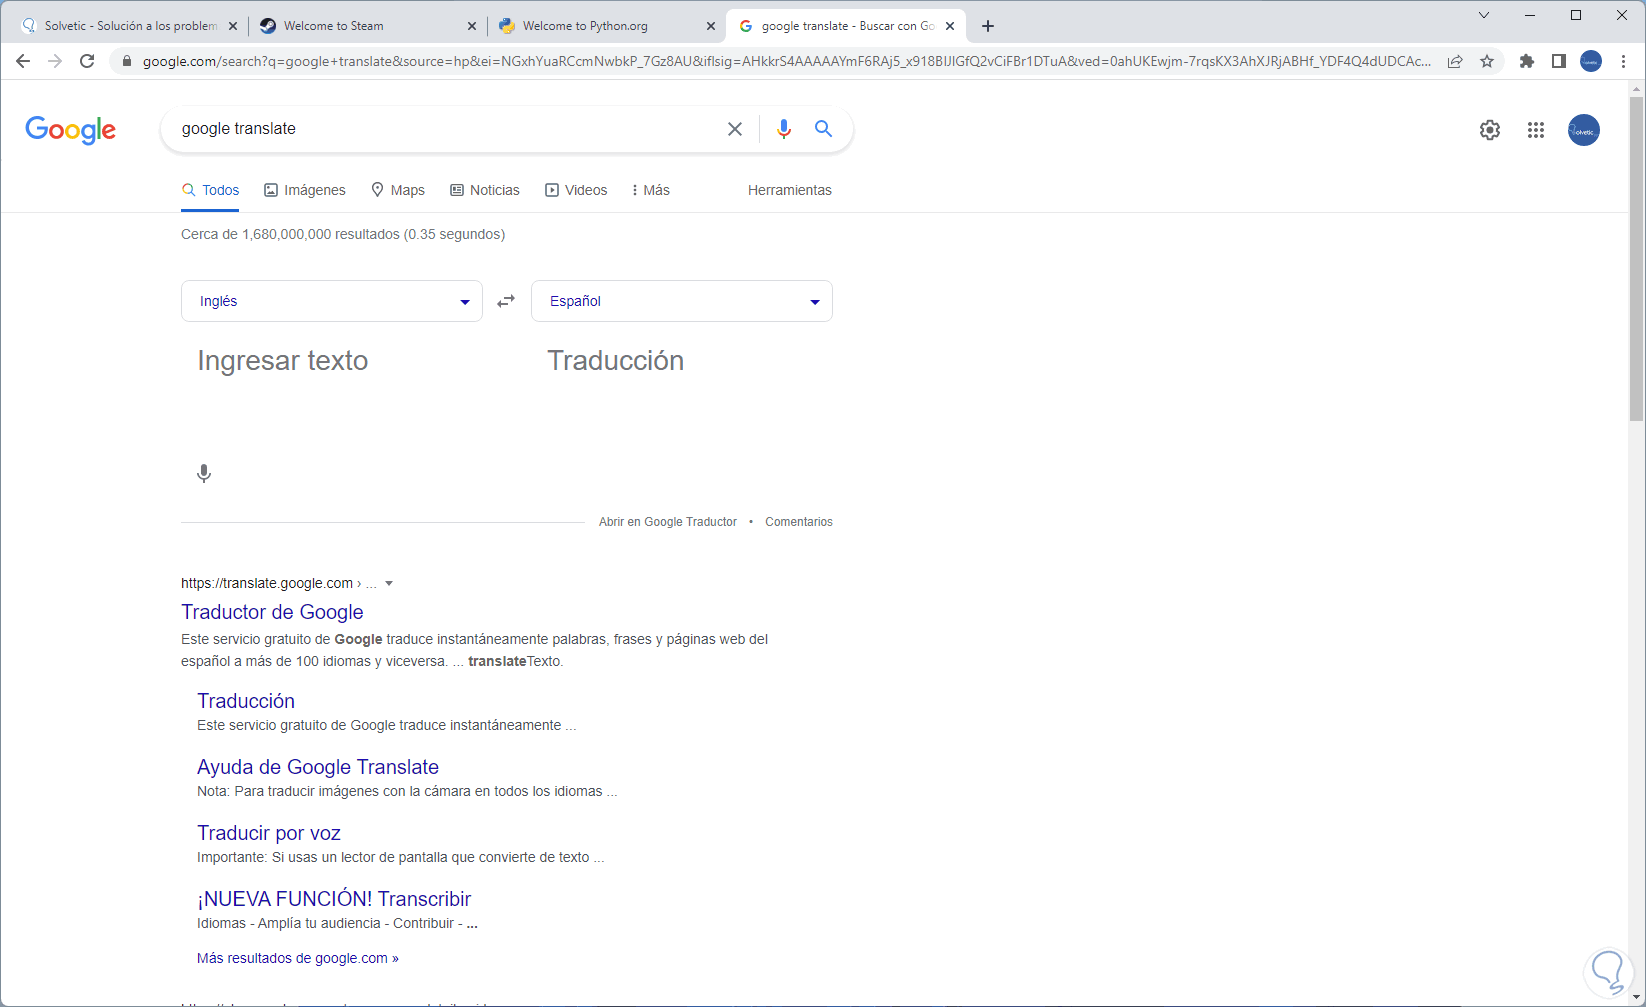1646x1007 pixels.
Task: Open the Traductor de Google result
Action: point(272,612)
